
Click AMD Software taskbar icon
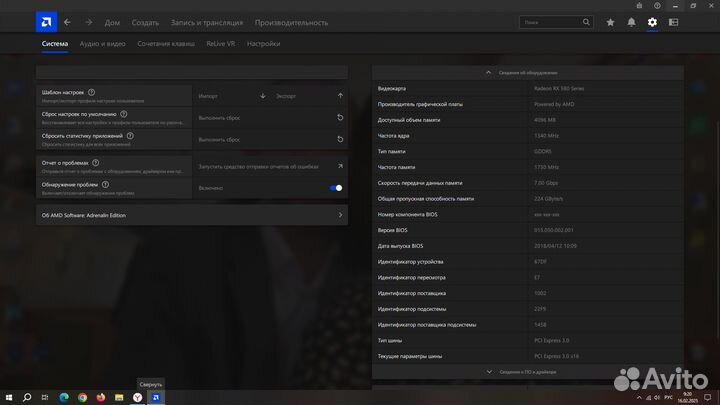(156, 398)
